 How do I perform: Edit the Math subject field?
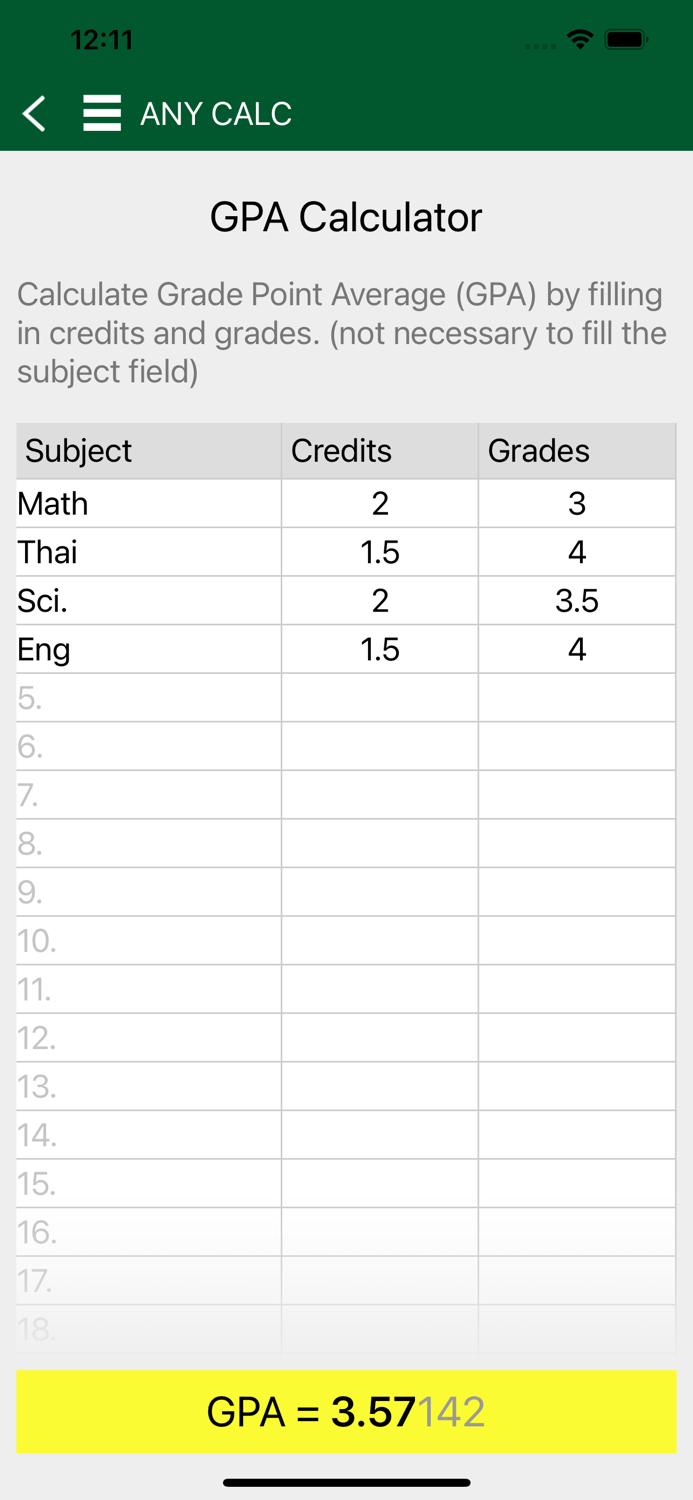(140, 503)
